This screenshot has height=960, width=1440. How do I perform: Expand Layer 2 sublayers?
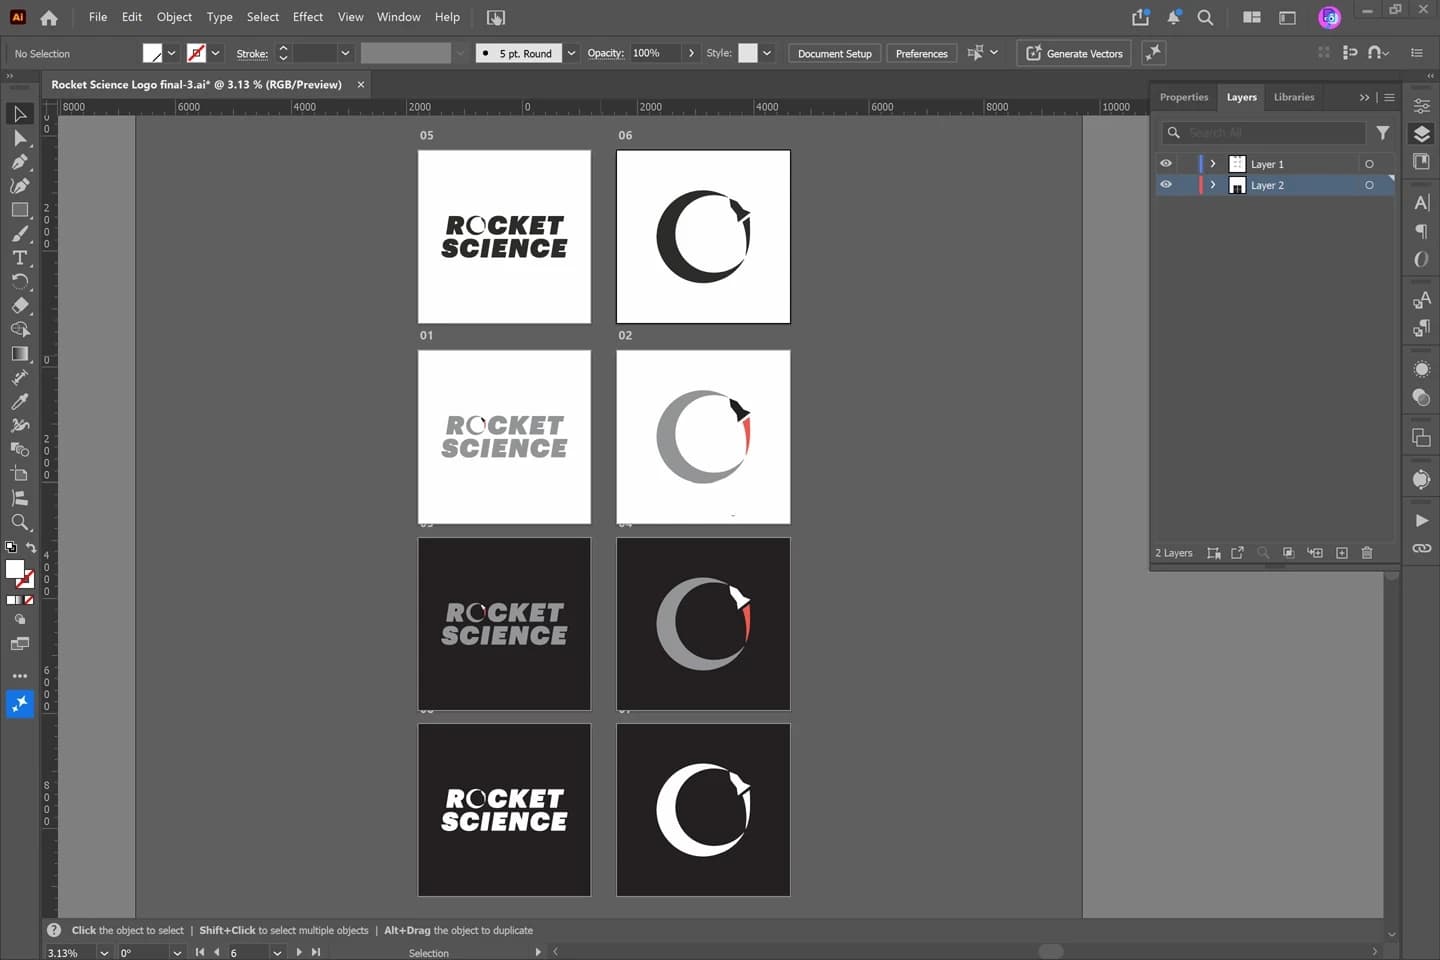click(1213, 185)
